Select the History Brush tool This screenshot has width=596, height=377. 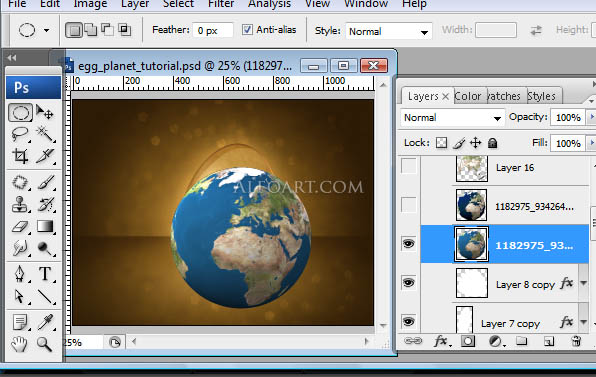[x=45, y=204]
